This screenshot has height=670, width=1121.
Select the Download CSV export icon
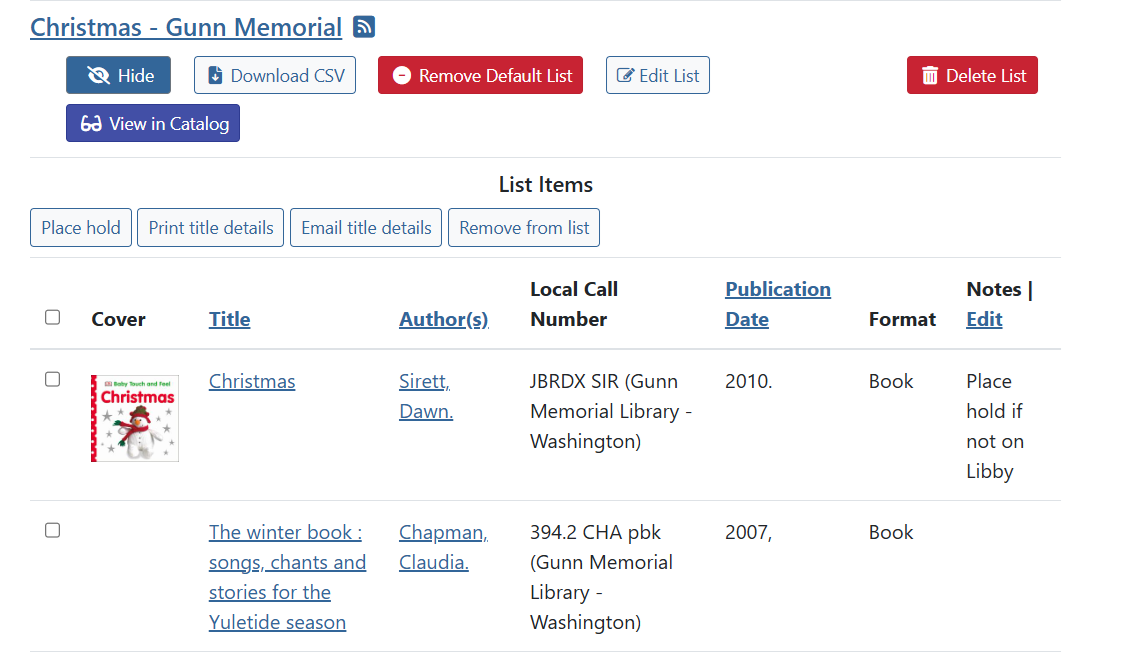tap(213, 74)
